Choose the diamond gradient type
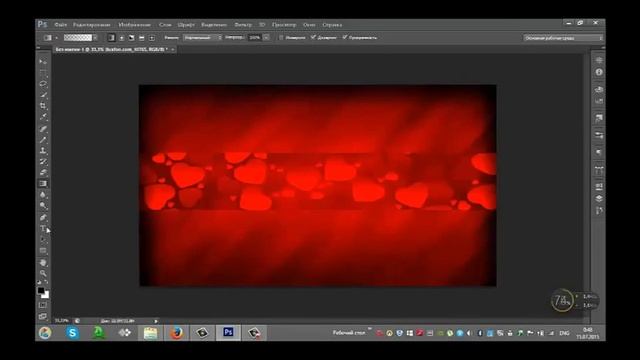Image resolution: width=640 pixels, height=360 pixels. (x=151, y=38)
